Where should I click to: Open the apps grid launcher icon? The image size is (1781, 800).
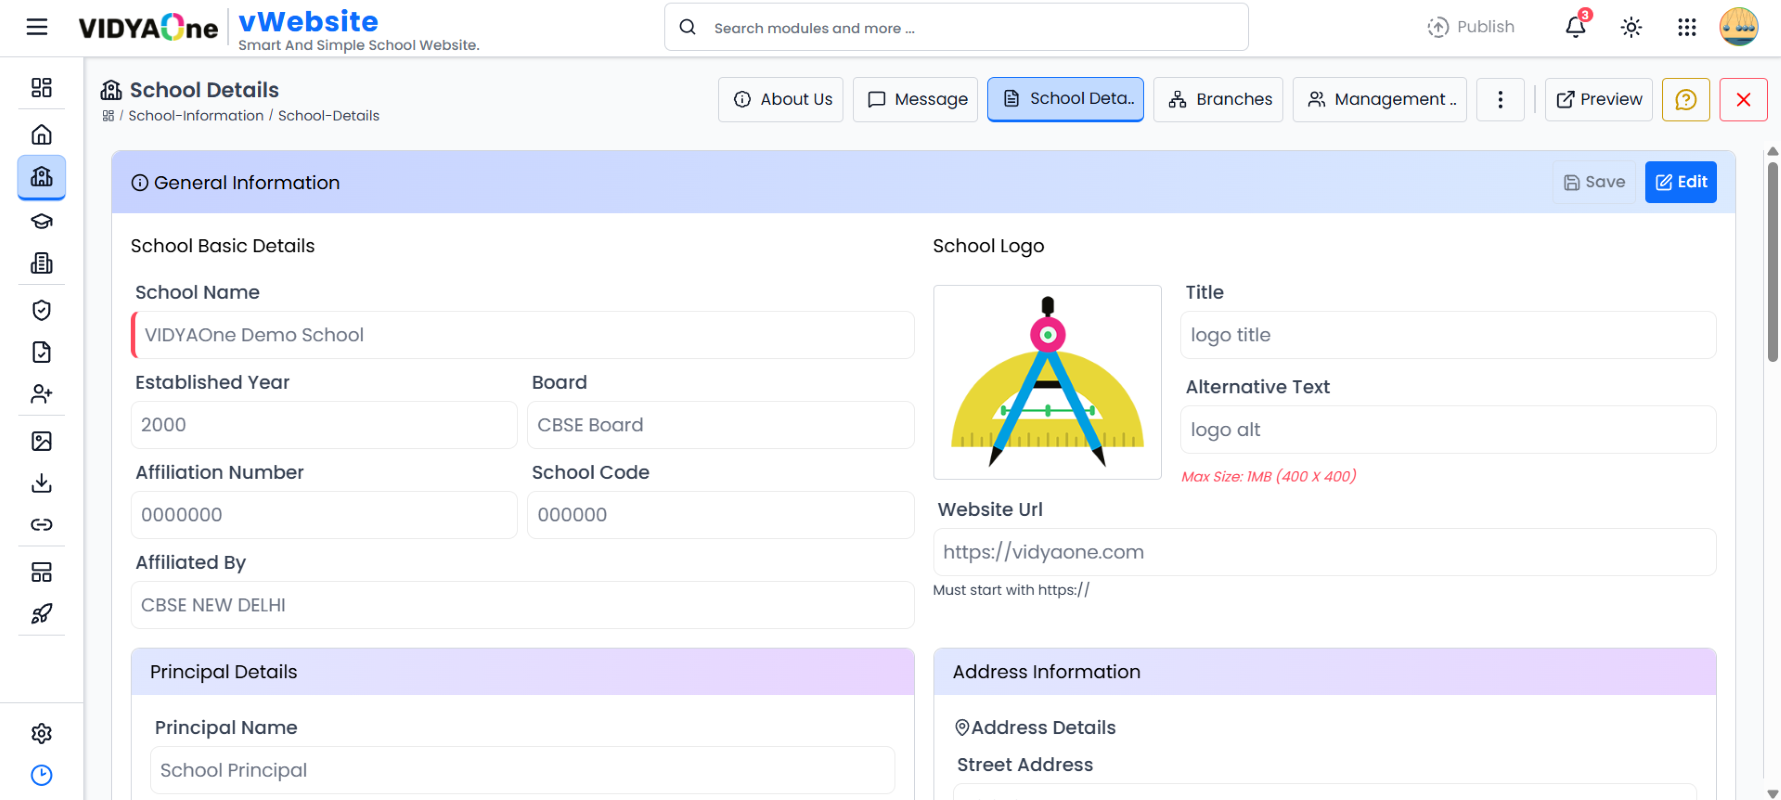click(x=1687, y=27)
